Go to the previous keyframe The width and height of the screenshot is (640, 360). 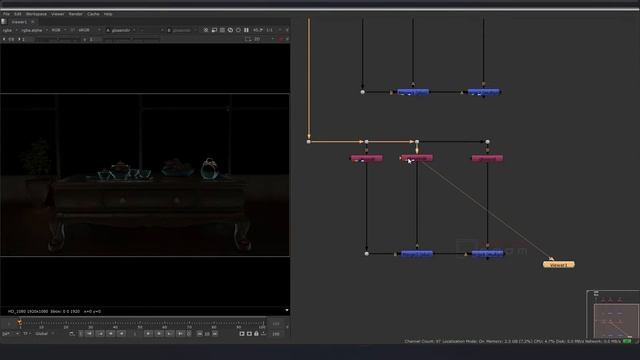coord(100,334)
